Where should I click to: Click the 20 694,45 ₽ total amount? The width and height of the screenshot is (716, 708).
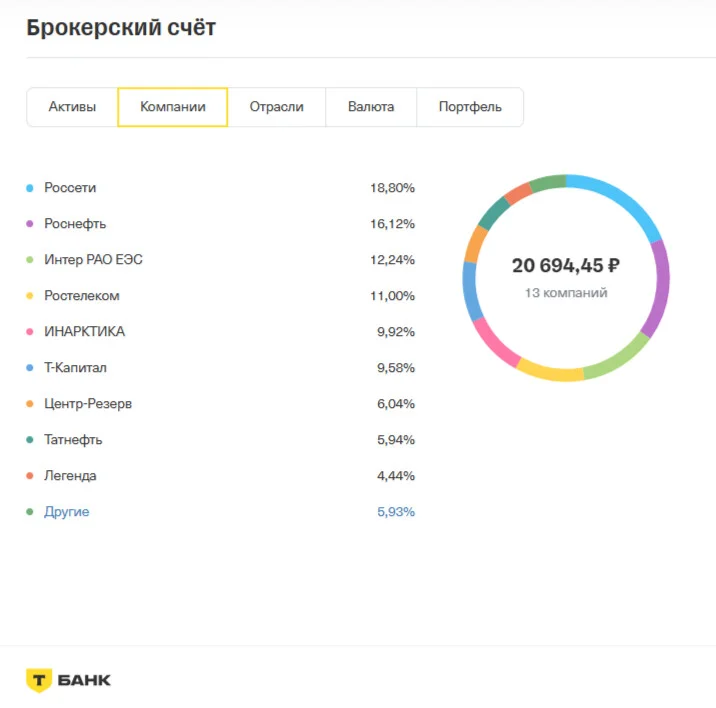566,266
